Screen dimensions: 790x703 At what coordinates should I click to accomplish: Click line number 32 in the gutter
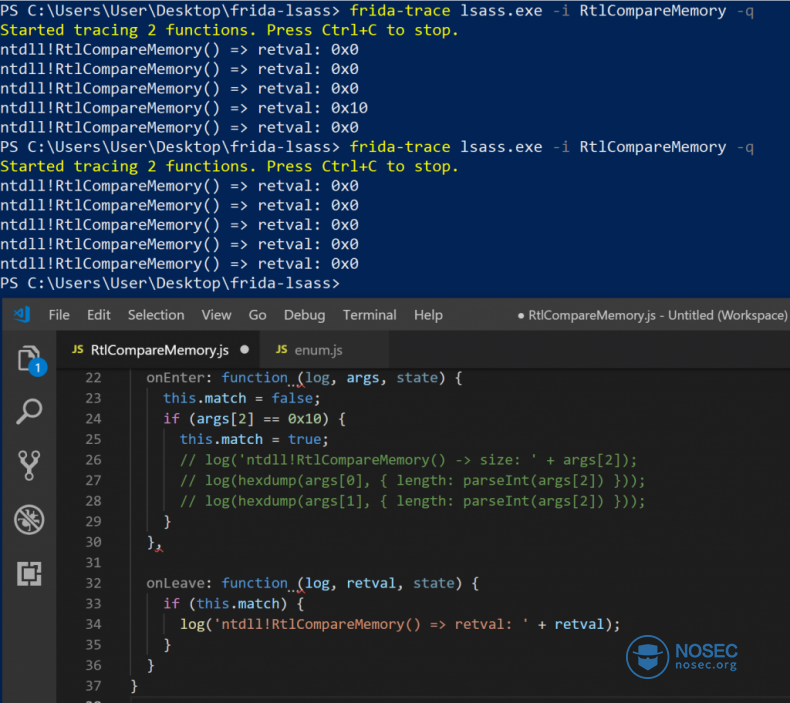click(93, 584)
